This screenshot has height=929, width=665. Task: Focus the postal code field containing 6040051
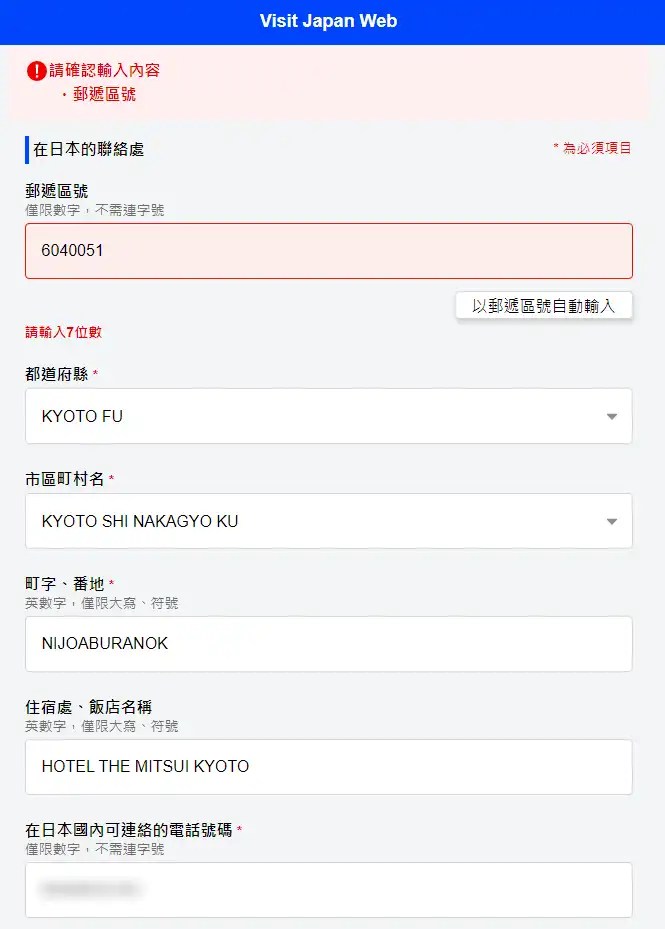pyautogui.click(x=329, y=251)
